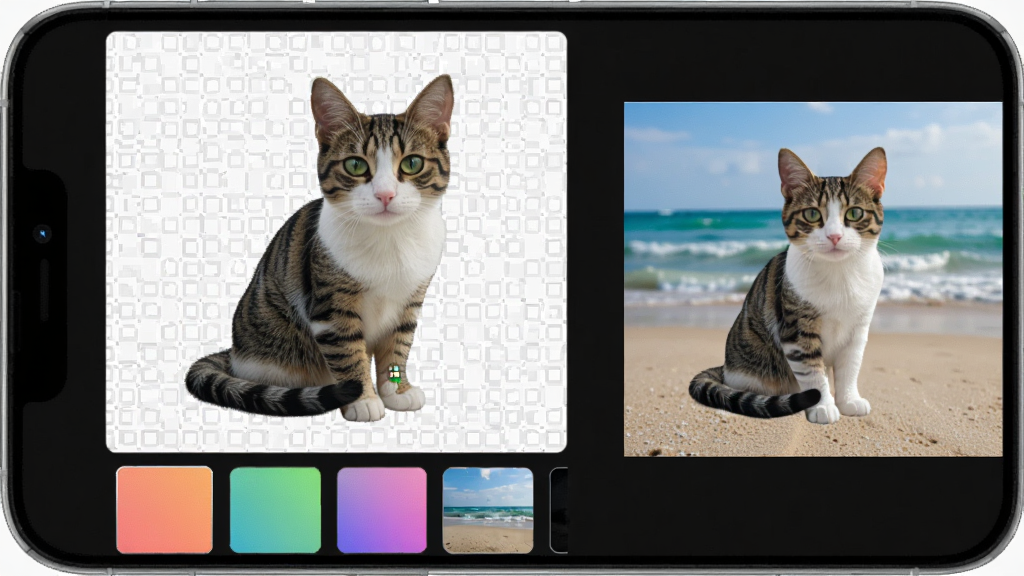Image resolution: width=1024 pixels, height=576 pixels.
Task: Tap the cutout cat's front white paw
Action: pos(403,396)
